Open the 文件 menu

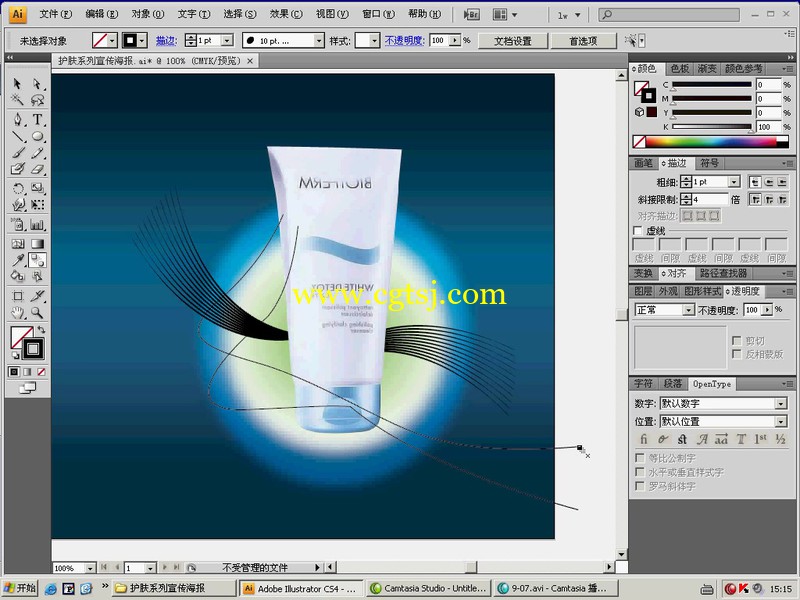[x=56, y=14]
